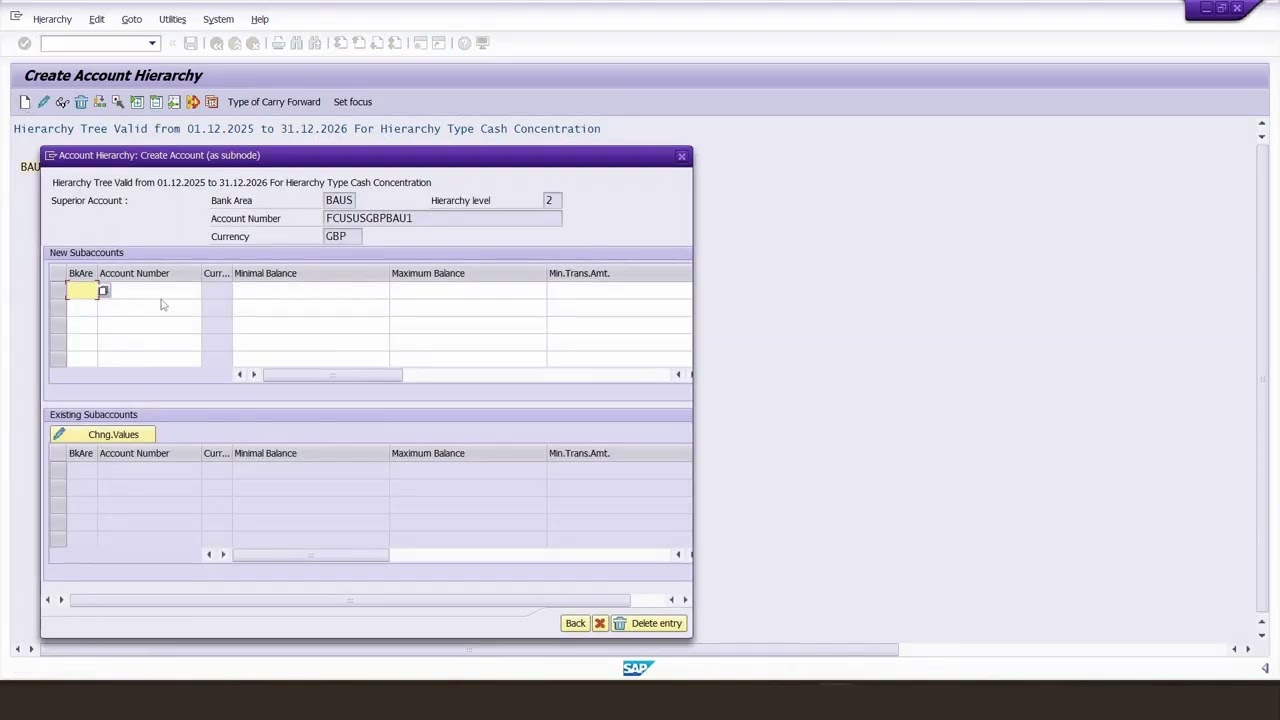Click the Collapse subtree icon
Viewport: 1280px width, 720px height.
(x=155, y=102)
